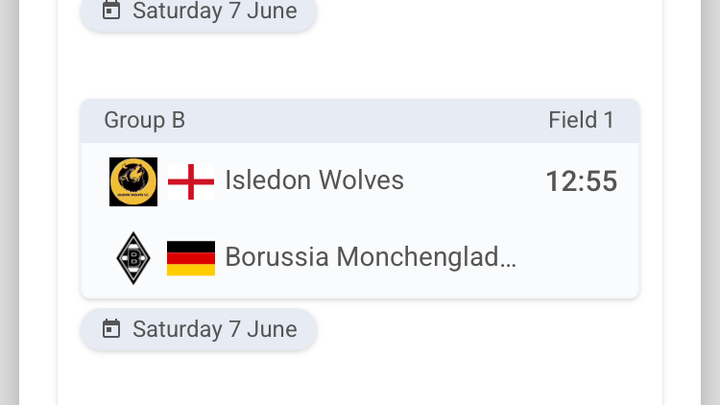Select the Field 1 label
The height and width of the screenshot is (405, 720).
click(581, 120)
